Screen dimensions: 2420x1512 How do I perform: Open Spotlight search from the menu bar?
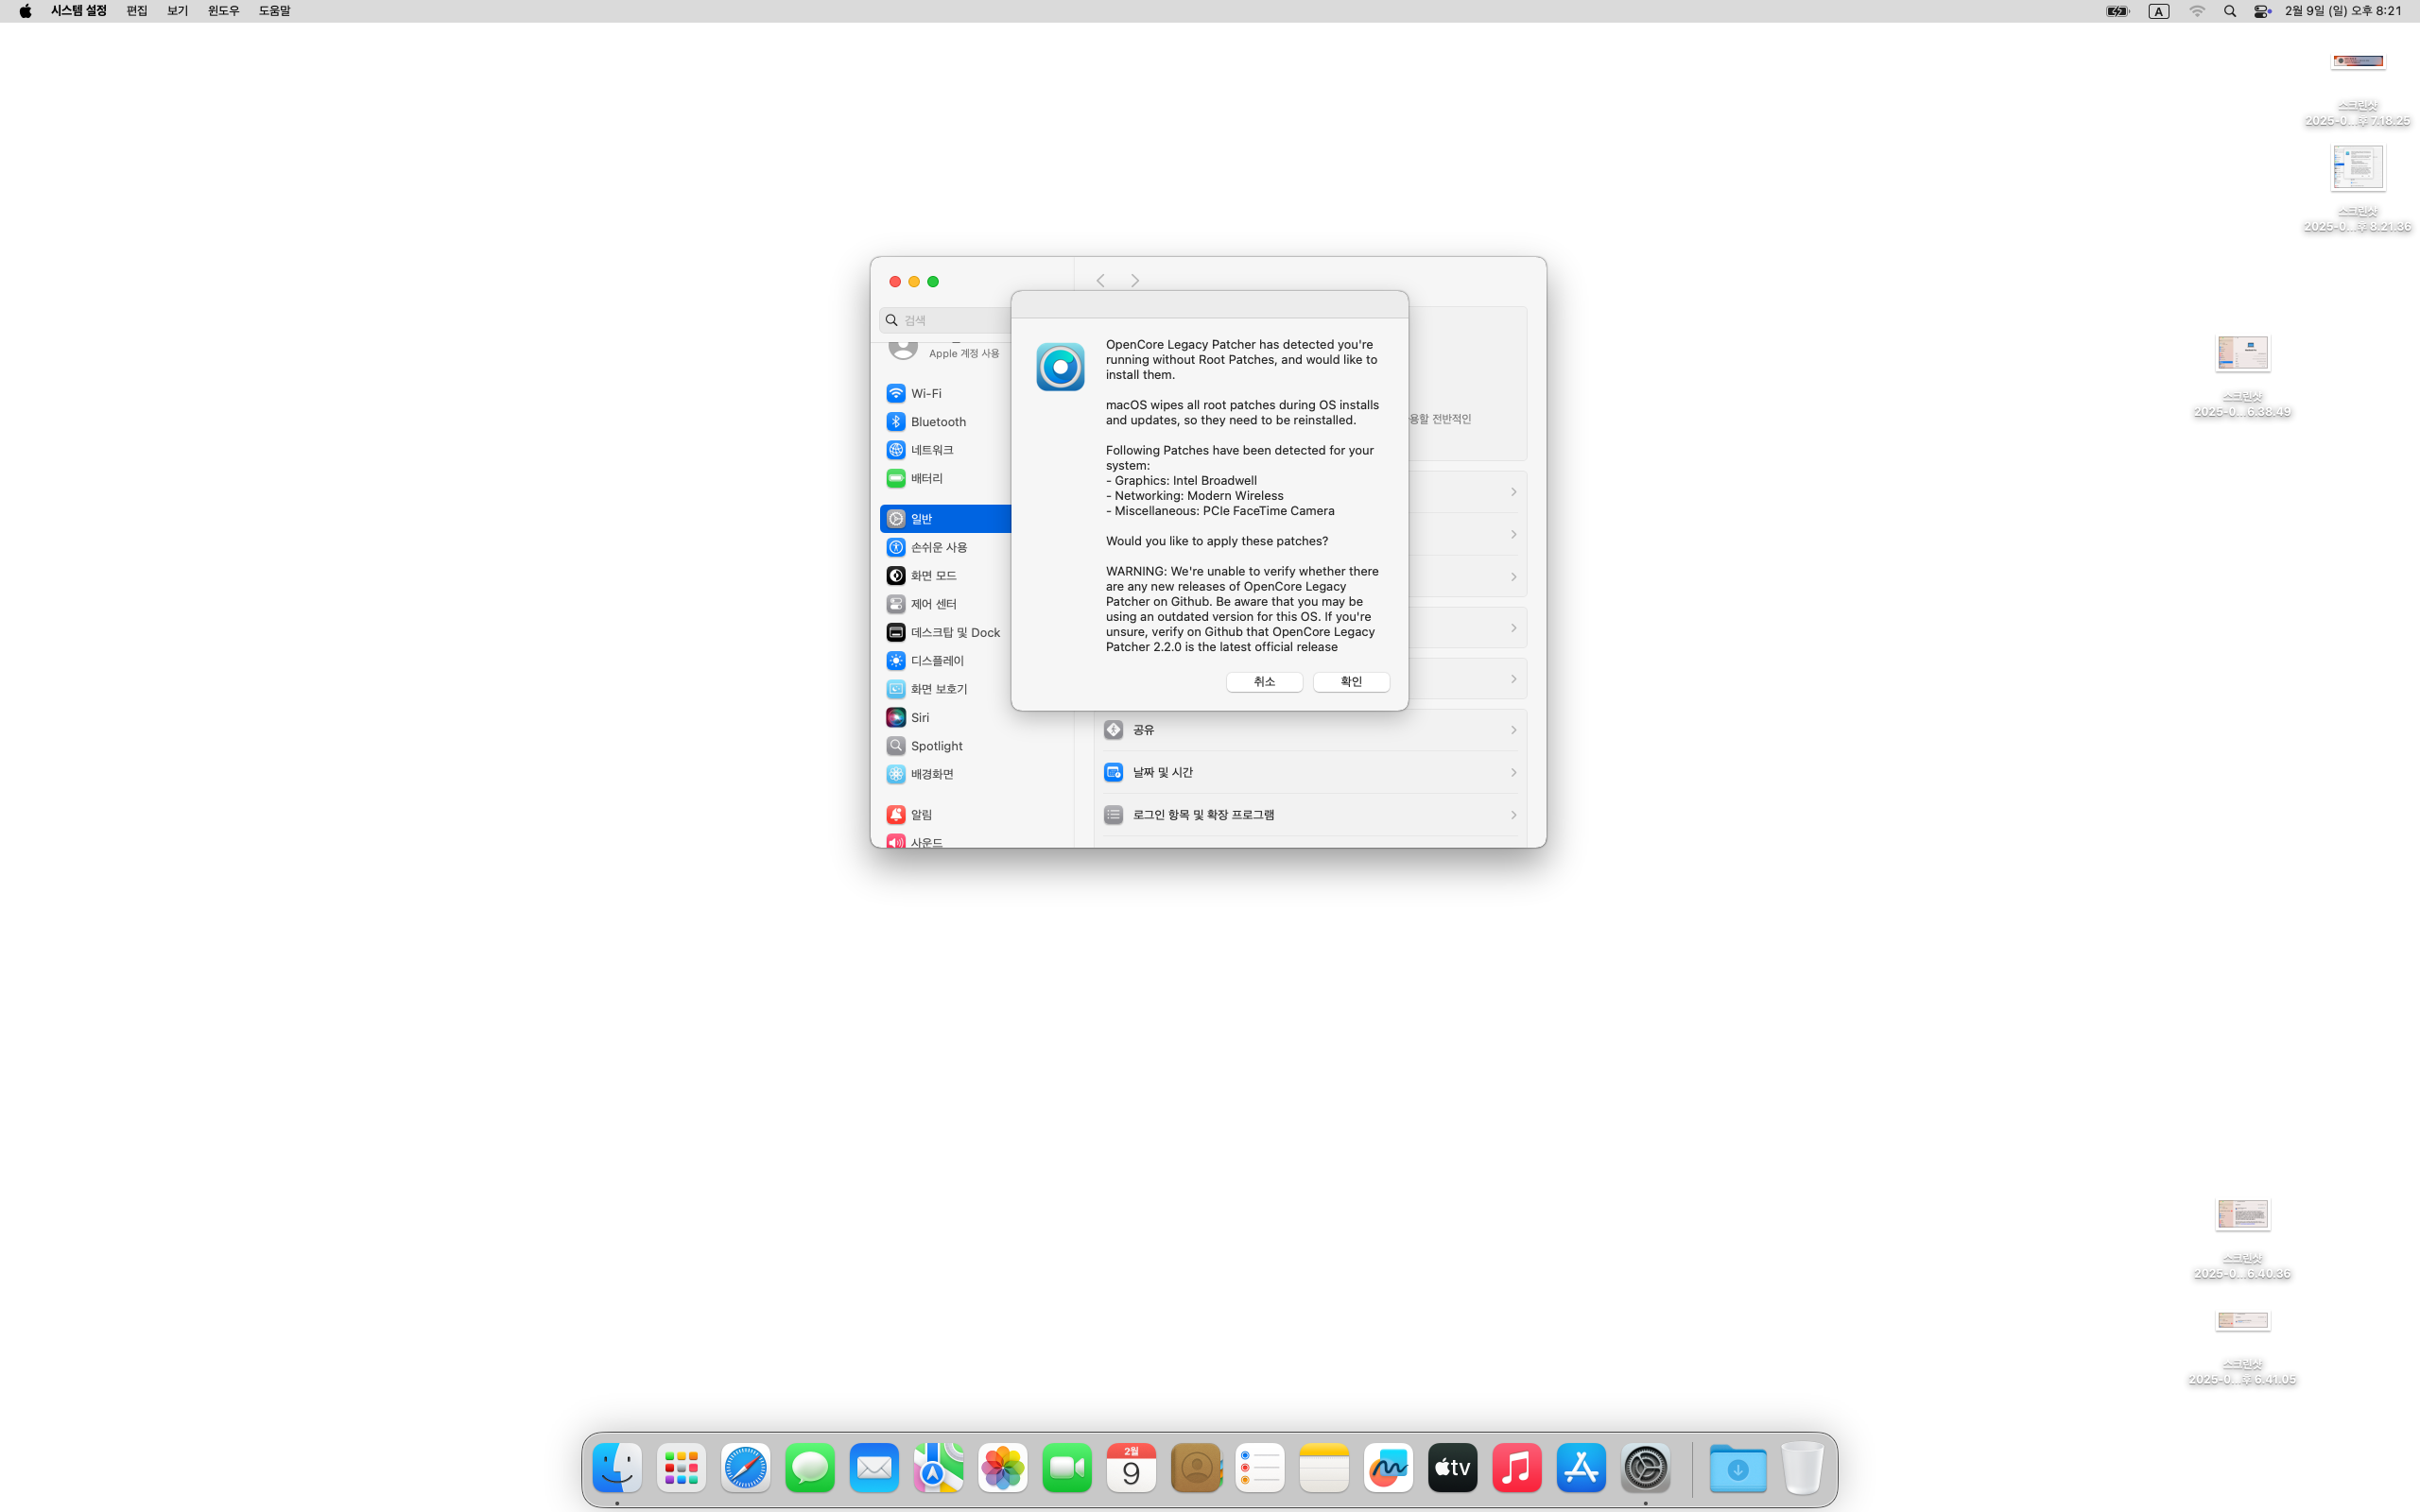point(2230,11)
